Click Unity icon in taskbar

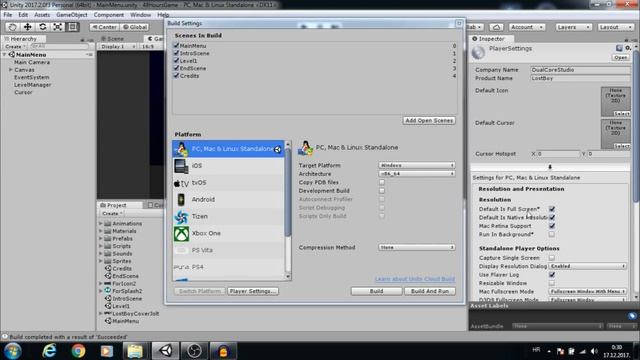pyautogui.click(x=165, y=351)
